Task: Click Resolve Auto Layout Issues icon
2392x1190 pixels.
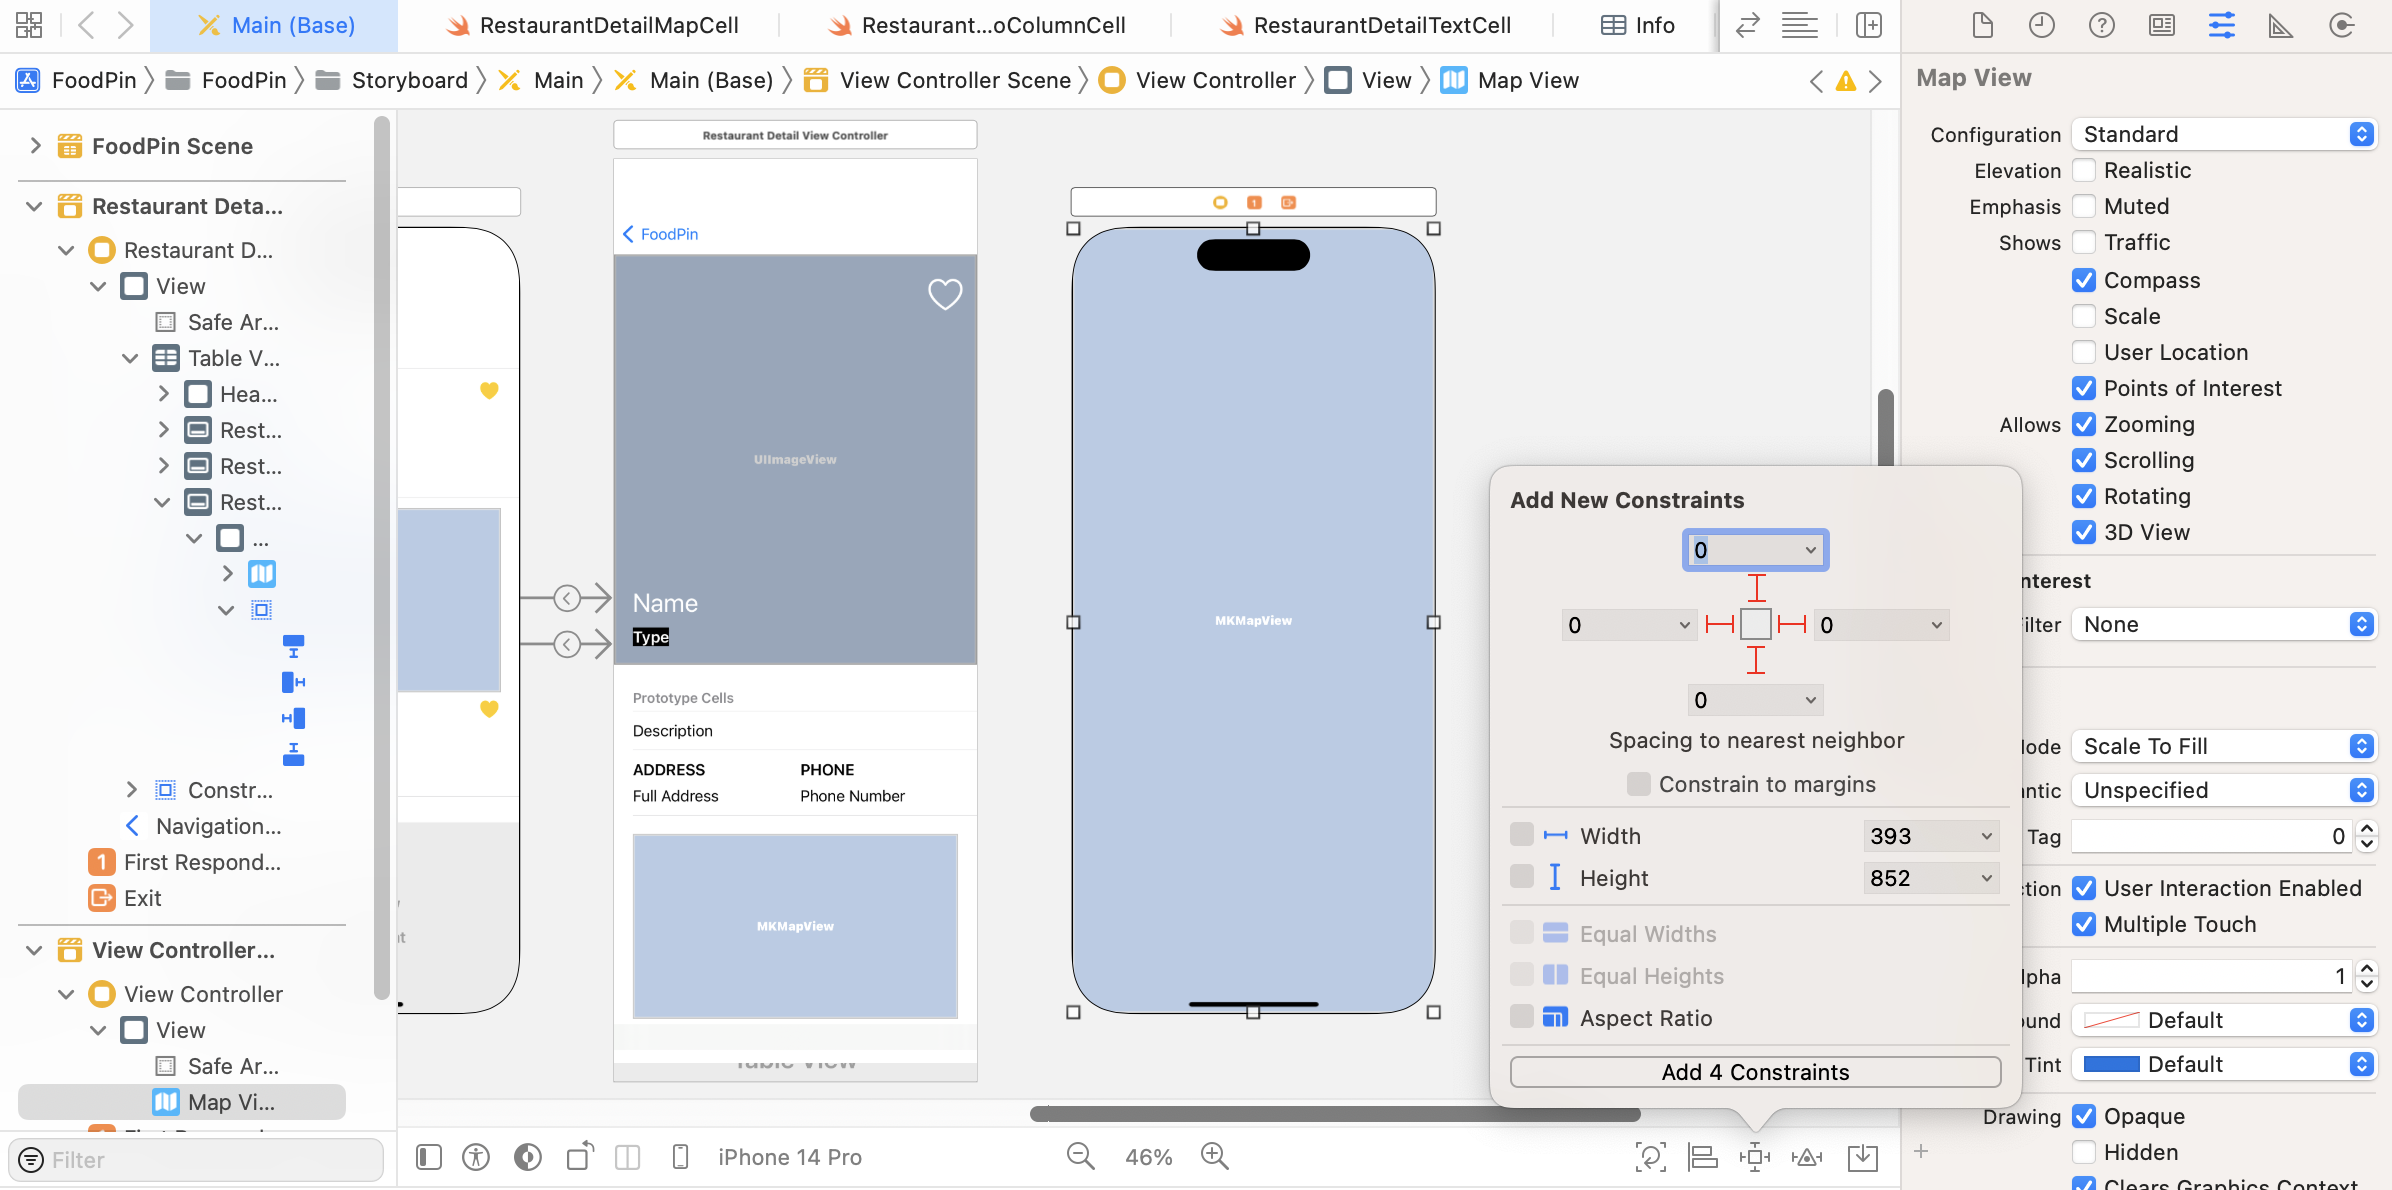Action: pyautogui.click(x=1807, y=1157)
